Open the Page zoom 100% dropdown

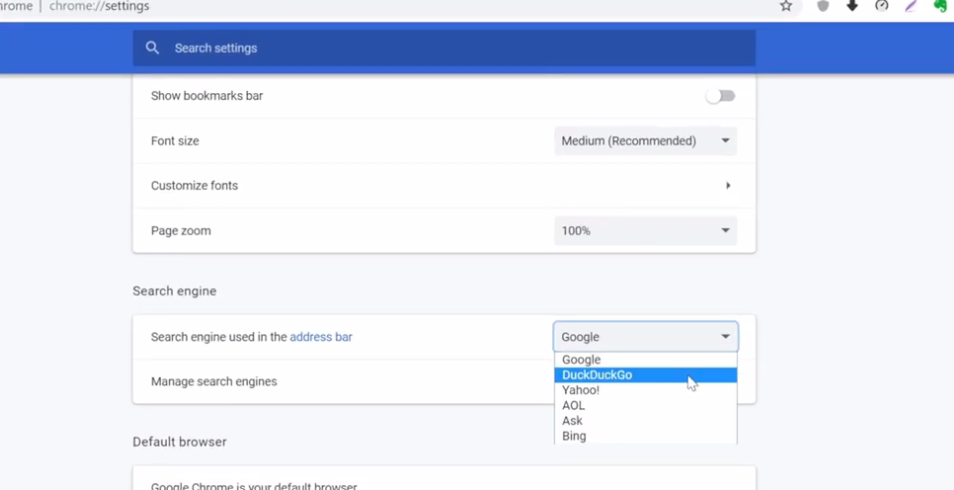[645, 231]
